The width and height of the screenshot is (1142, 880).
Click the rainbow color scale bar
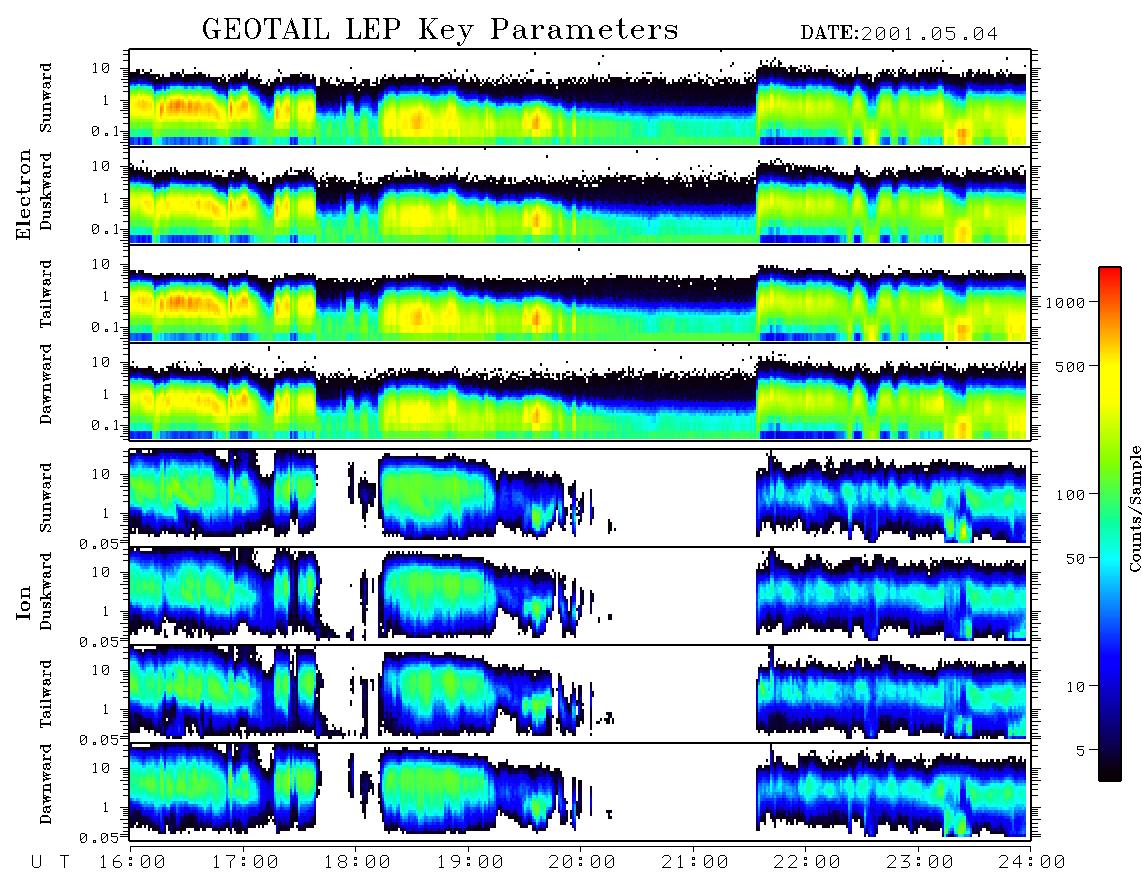[1110, 524]
